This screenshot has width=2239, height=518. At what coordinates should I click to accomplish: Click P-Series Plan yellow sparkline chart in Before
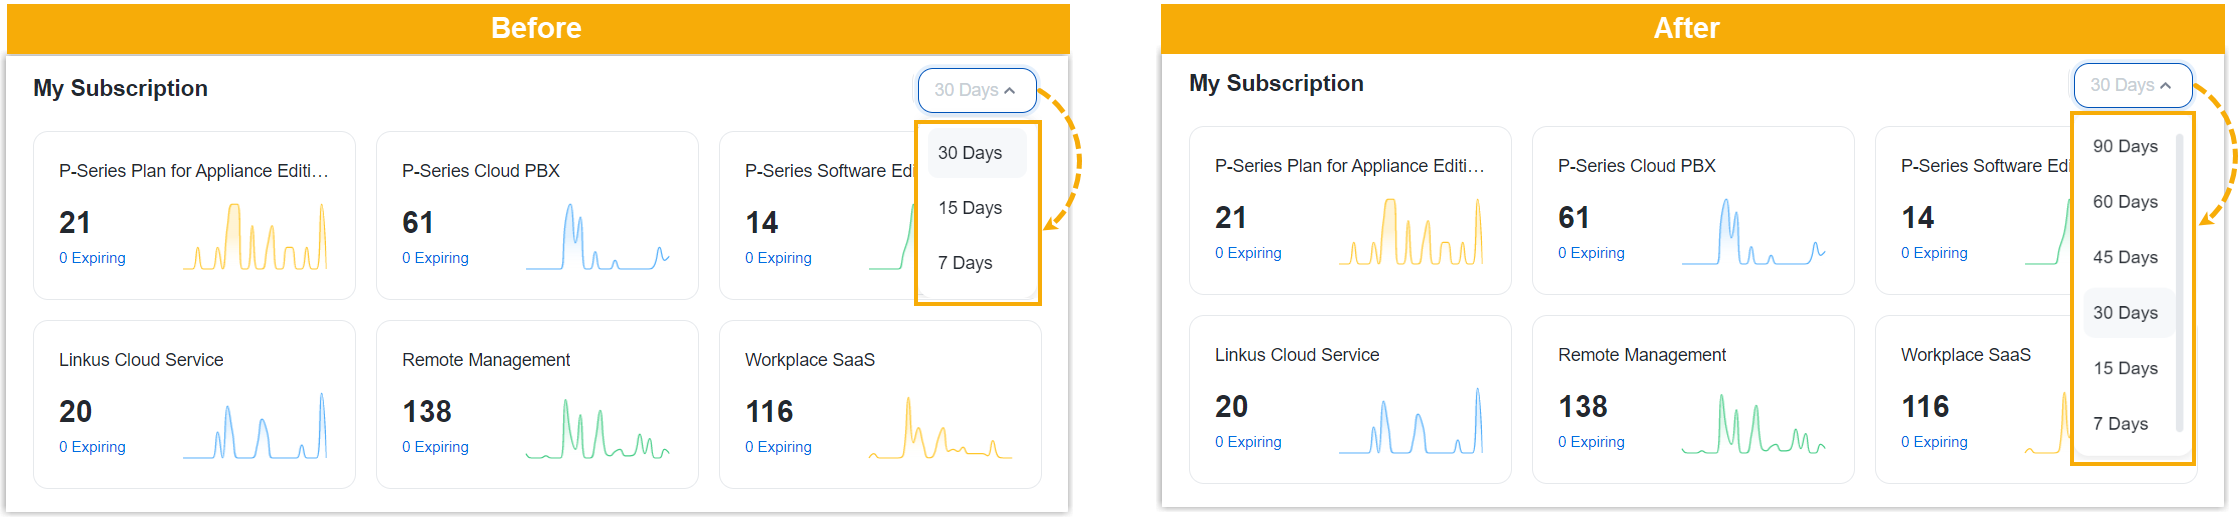point(255,238)
